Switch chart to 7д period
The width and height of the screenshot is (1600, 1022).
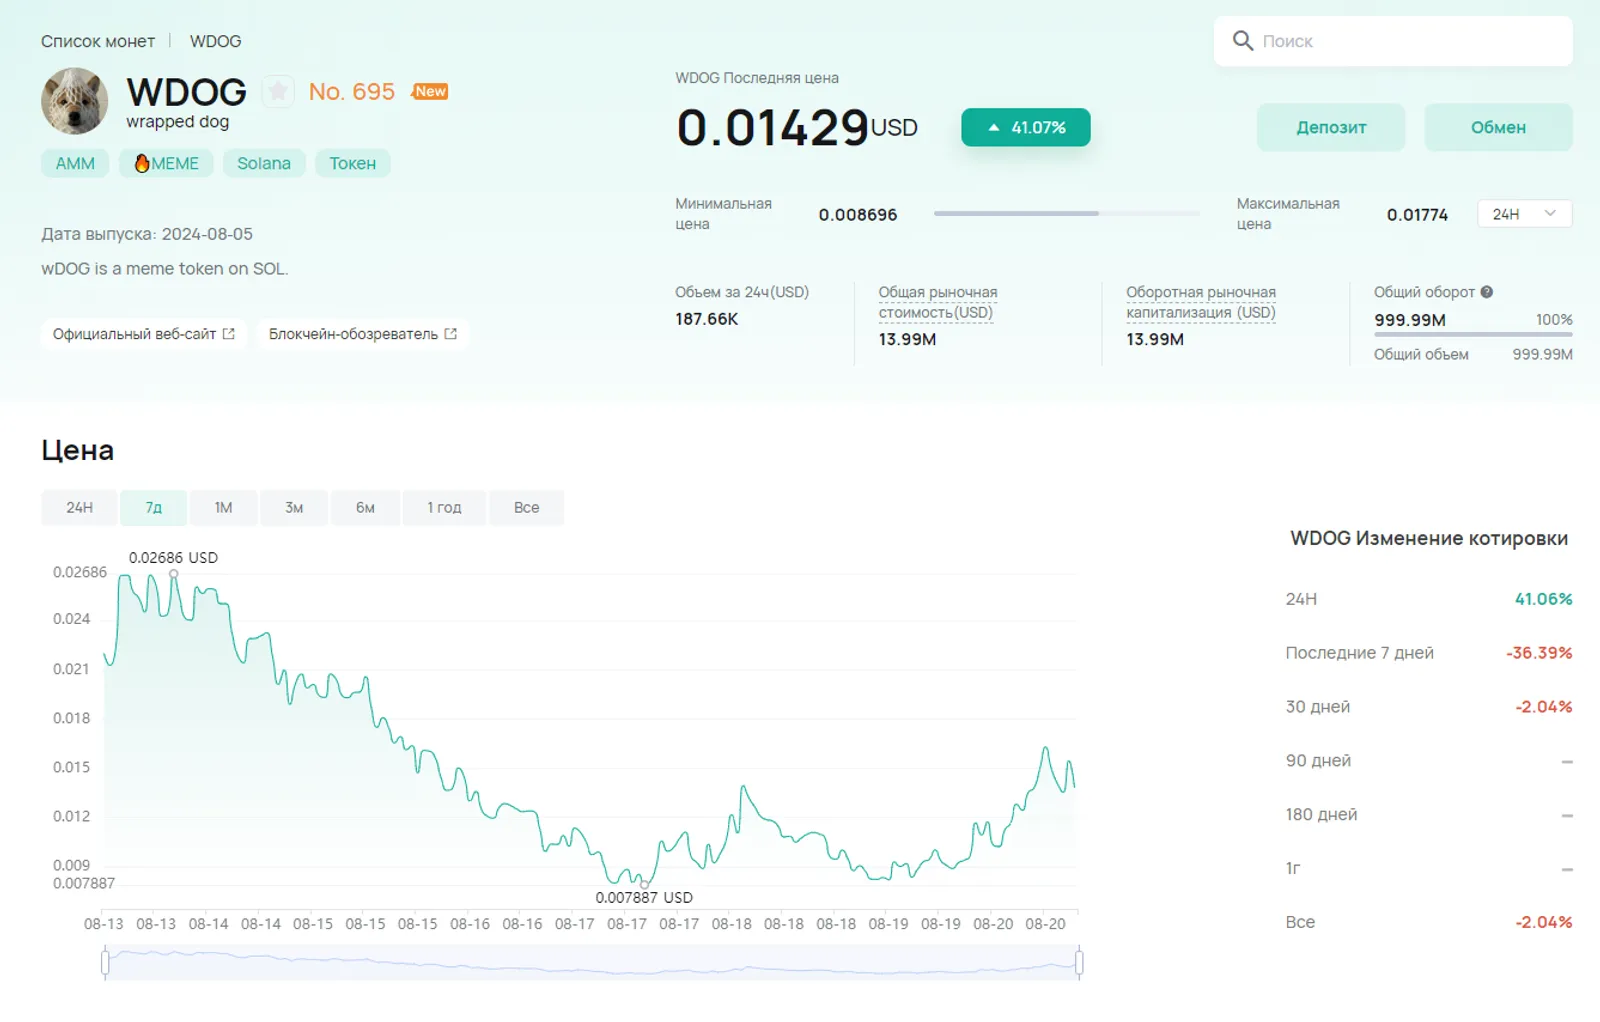153,508
